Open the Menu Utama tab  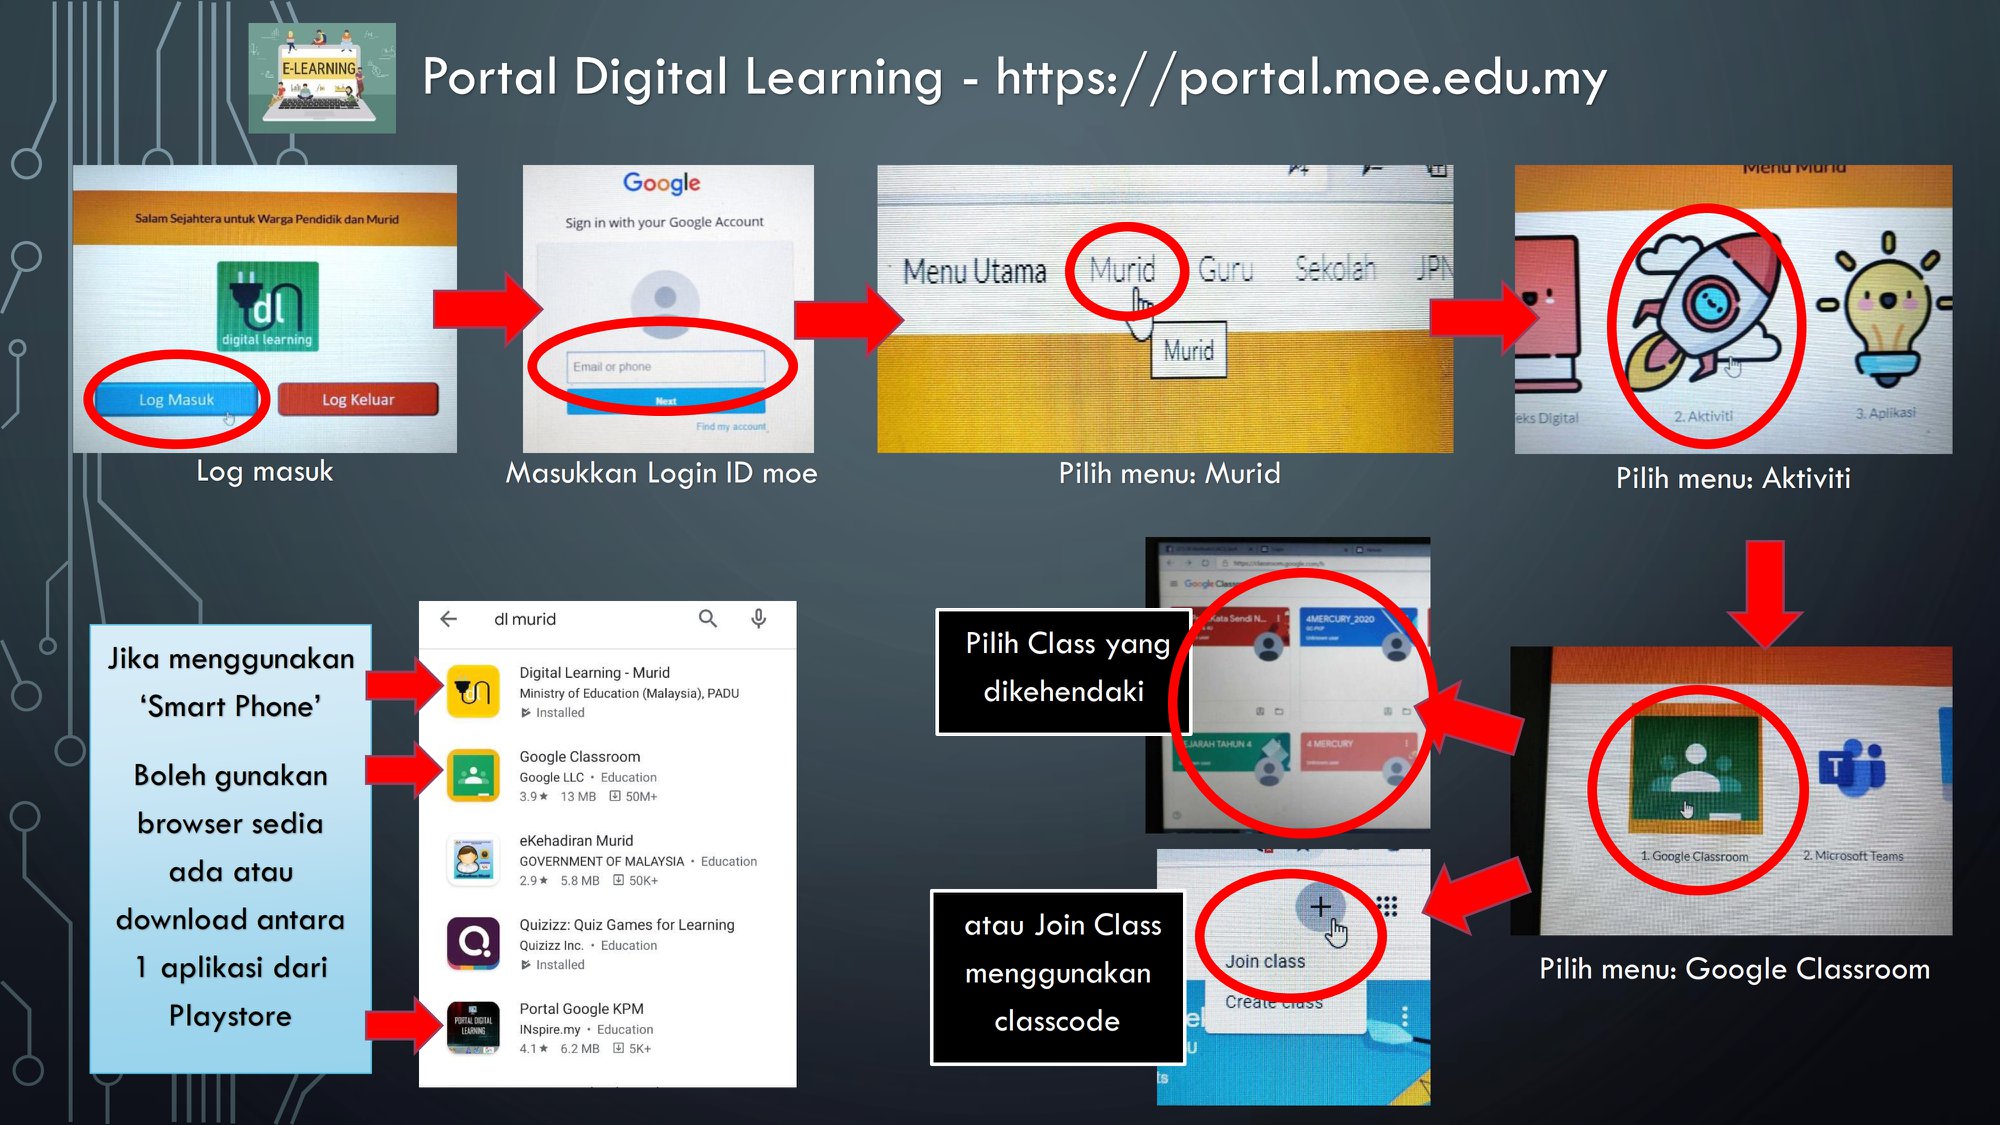point(975,271)
